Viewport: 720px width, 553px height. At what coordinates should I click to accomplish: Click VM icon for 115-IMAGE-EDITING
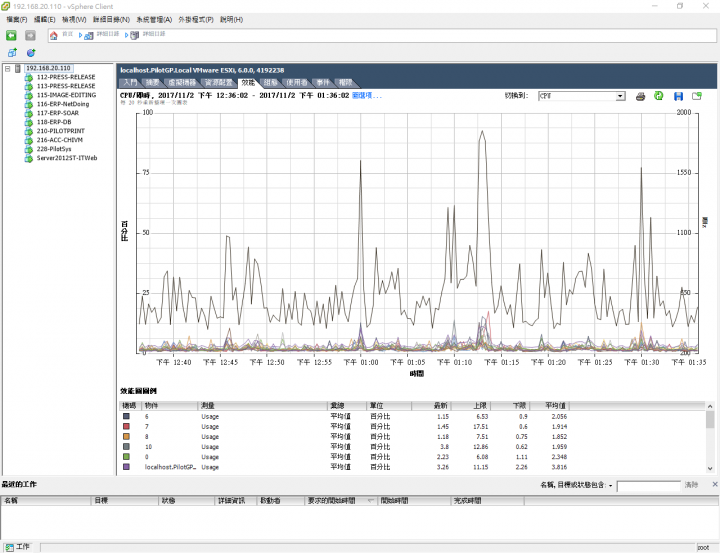(28, 95)
